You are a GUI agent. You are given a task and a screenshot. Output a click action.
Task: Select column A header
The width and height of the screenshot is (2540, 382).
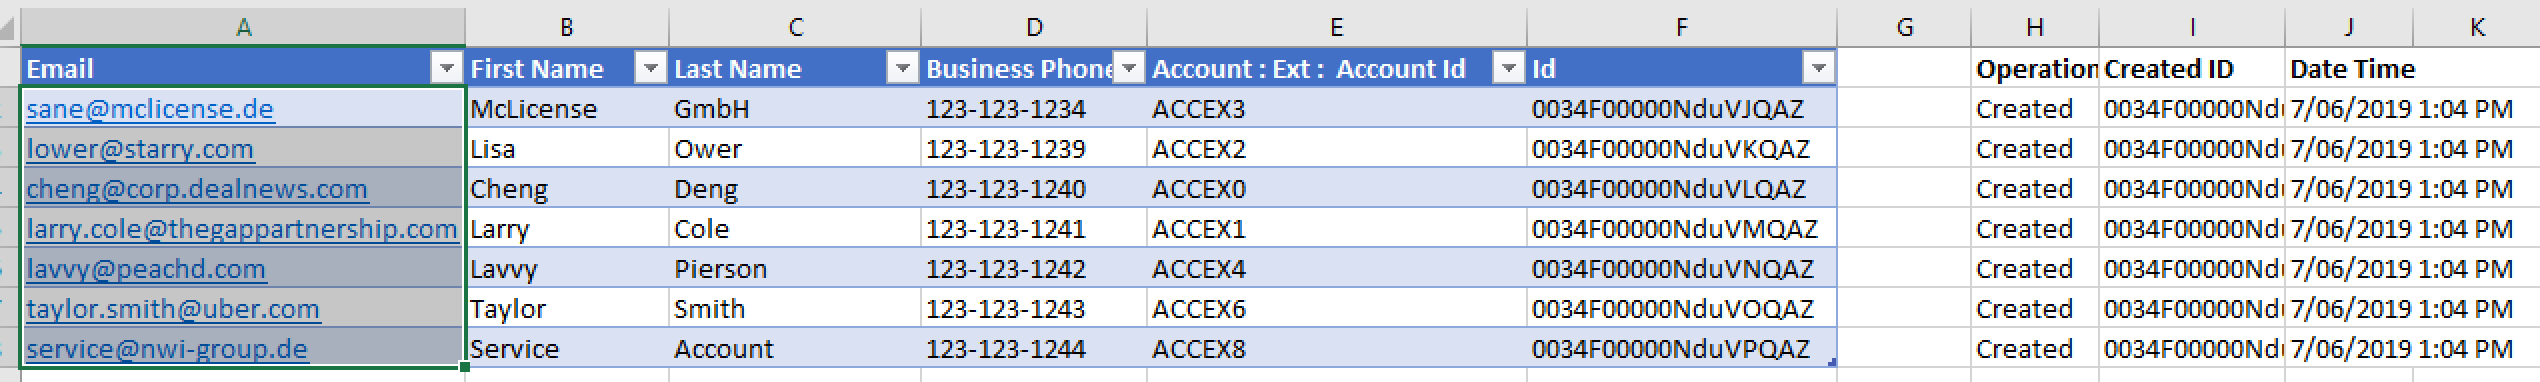pos(243,27)
